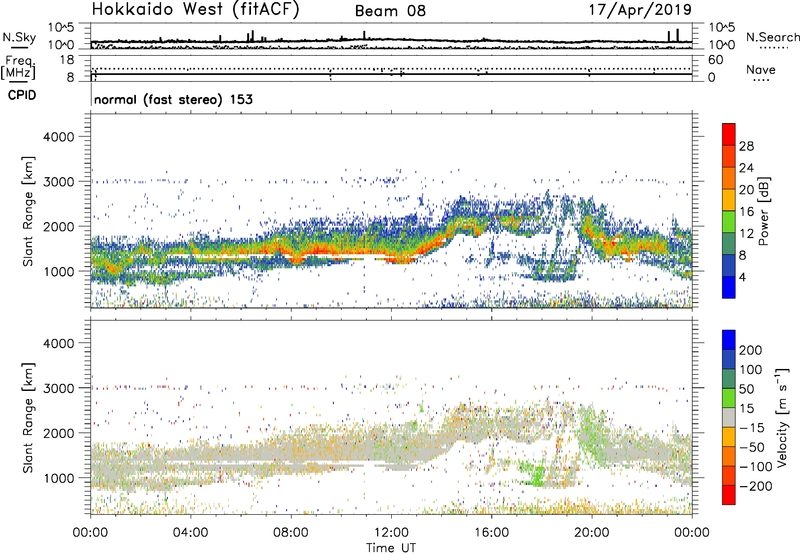This screenshot has width=800, height=554.
Task: Click the date '17/Apr/2019'
Action: pos(641,10)
